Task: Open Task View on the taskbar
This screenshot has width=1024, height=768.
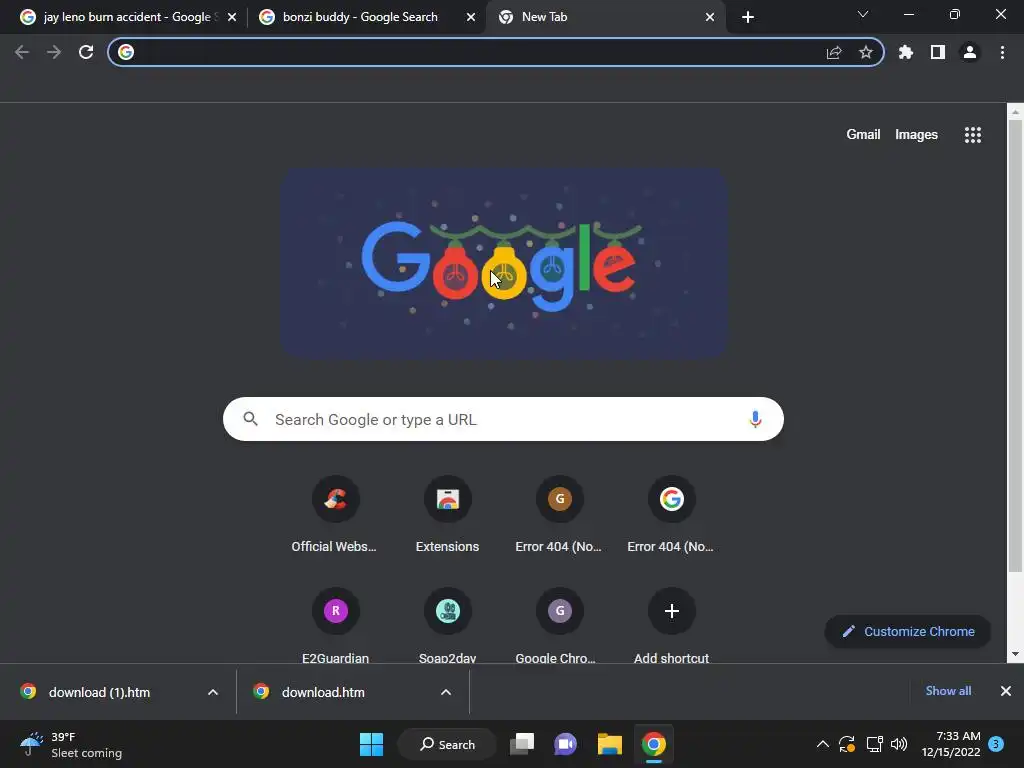Action: coord(522,744)
